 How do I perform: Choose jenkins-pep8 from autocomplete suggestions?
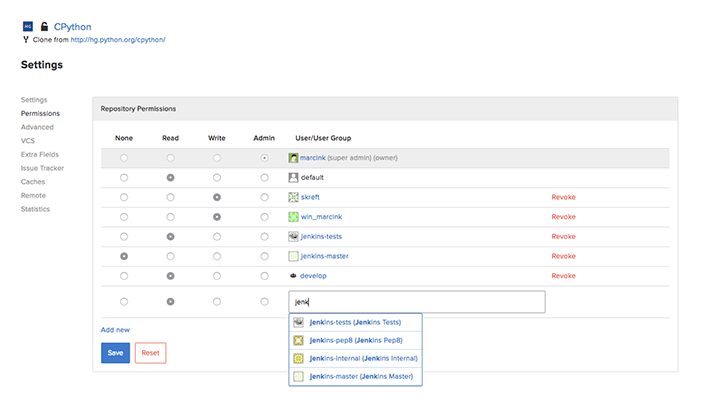pyautogui.click(x=355, y=340)
